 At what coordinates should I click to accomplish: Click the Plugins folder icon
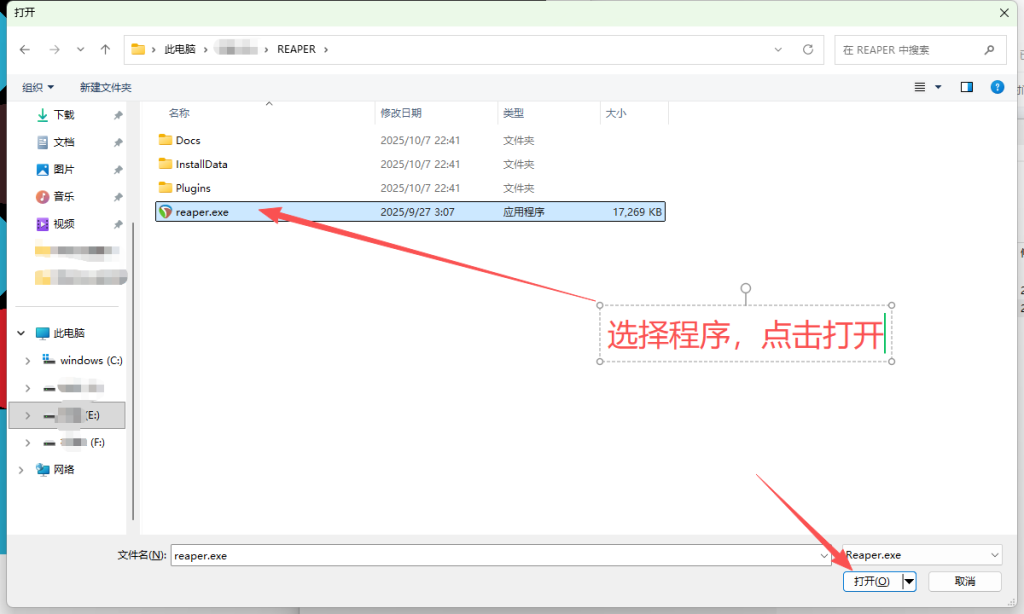(166, 187)
